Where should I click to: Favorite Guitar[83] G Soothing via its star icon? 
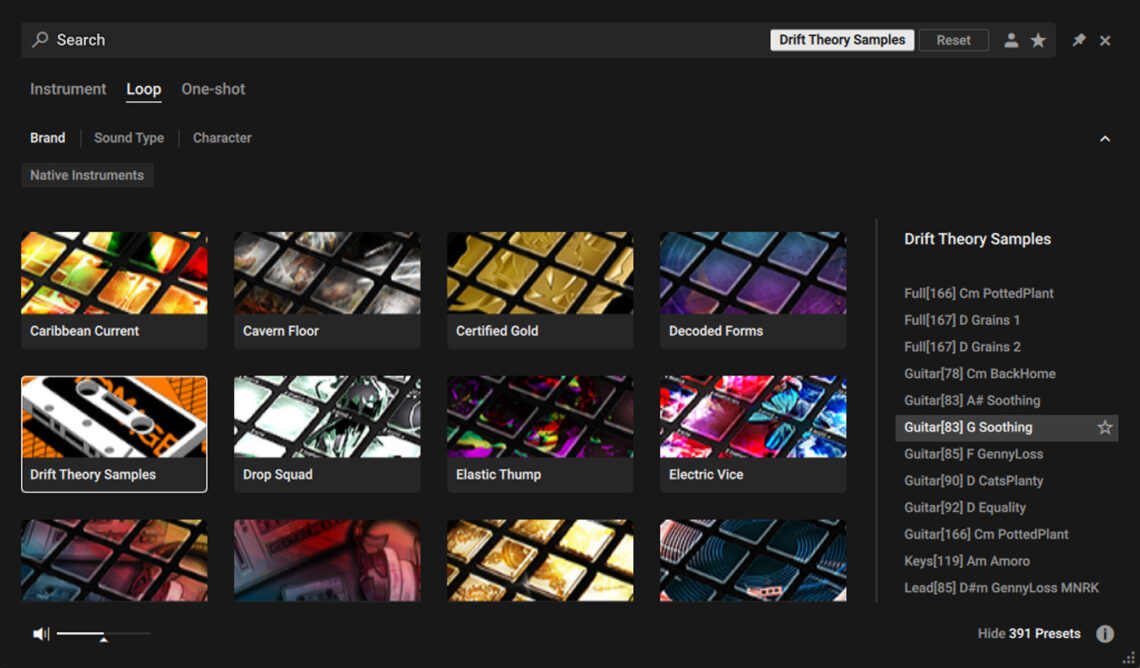point(1104,427)
